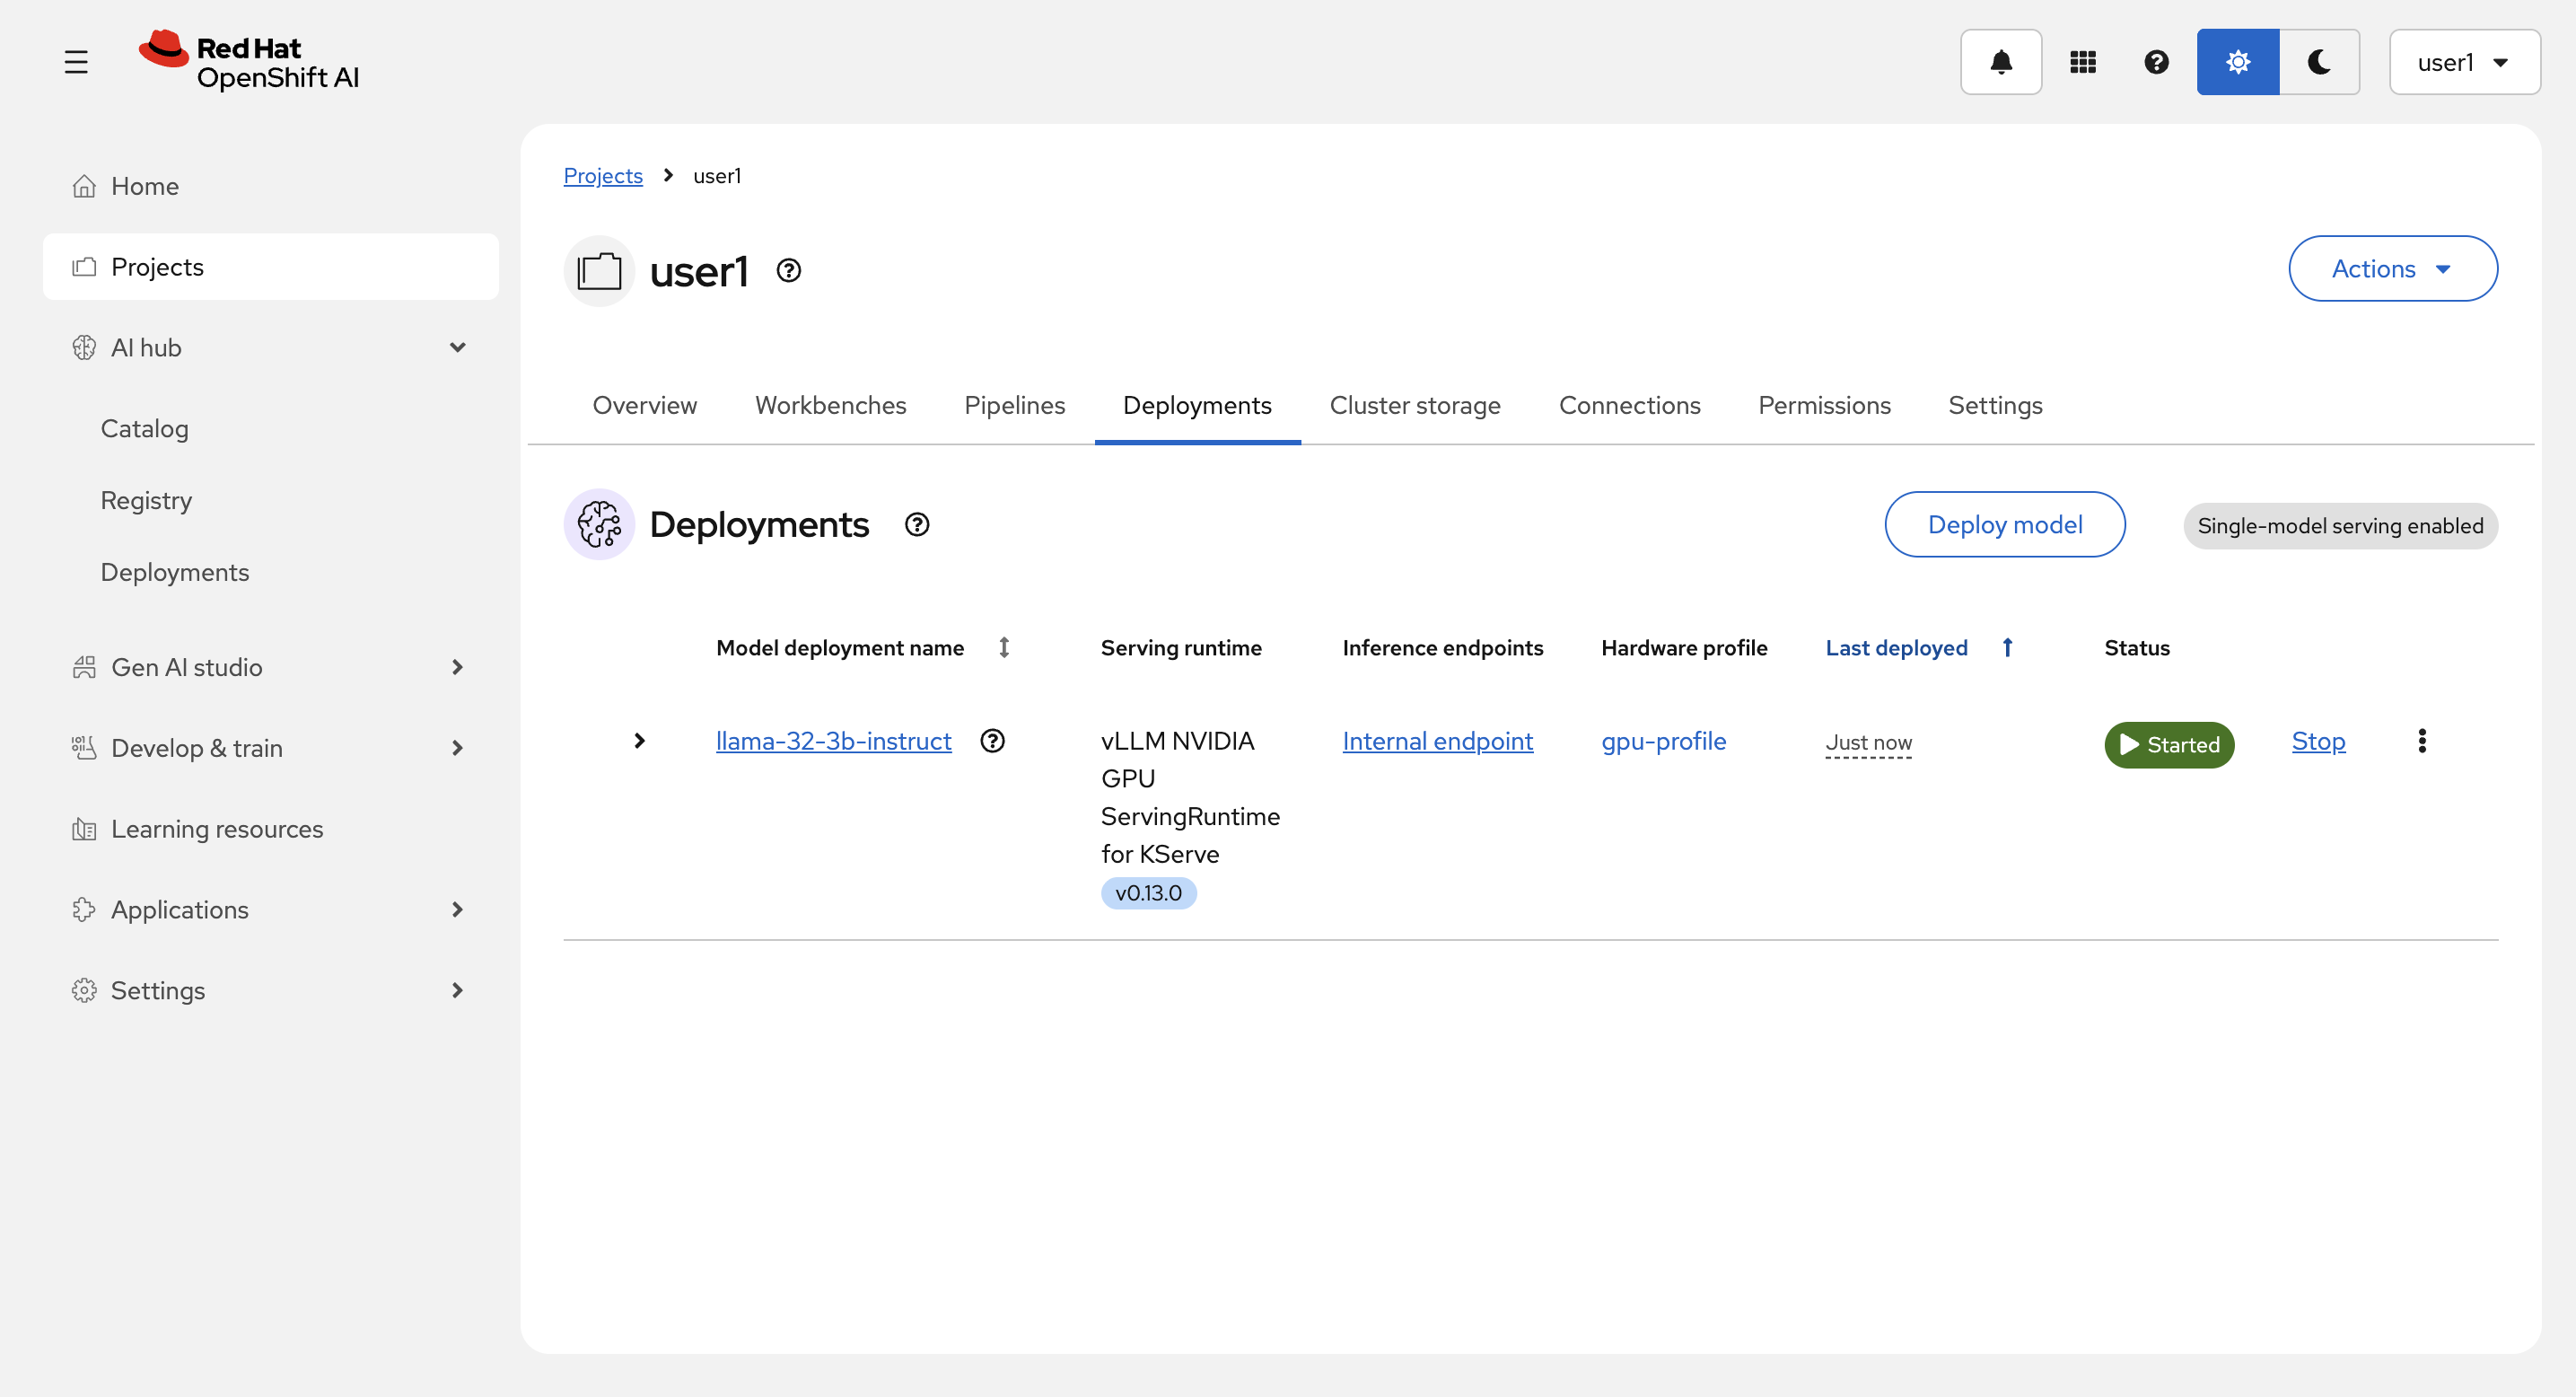This screenshot has height=1397, width=2576.
Task: Switch to the Workbenches tab
Action: tap(830, 405)
